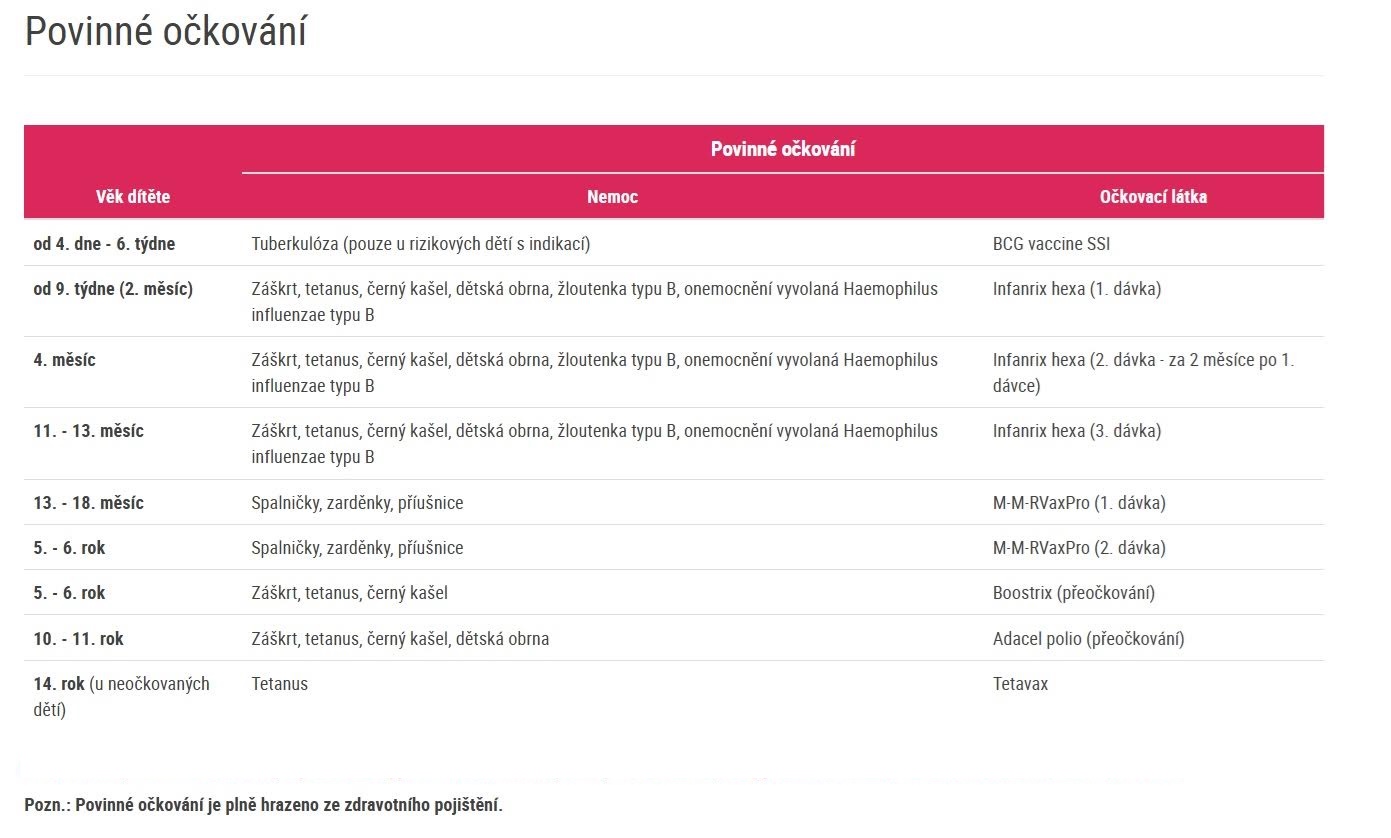Click the pink 'Povinné očkování' table header
Screen dimensions: 1391x838
[x=783, y=149]
